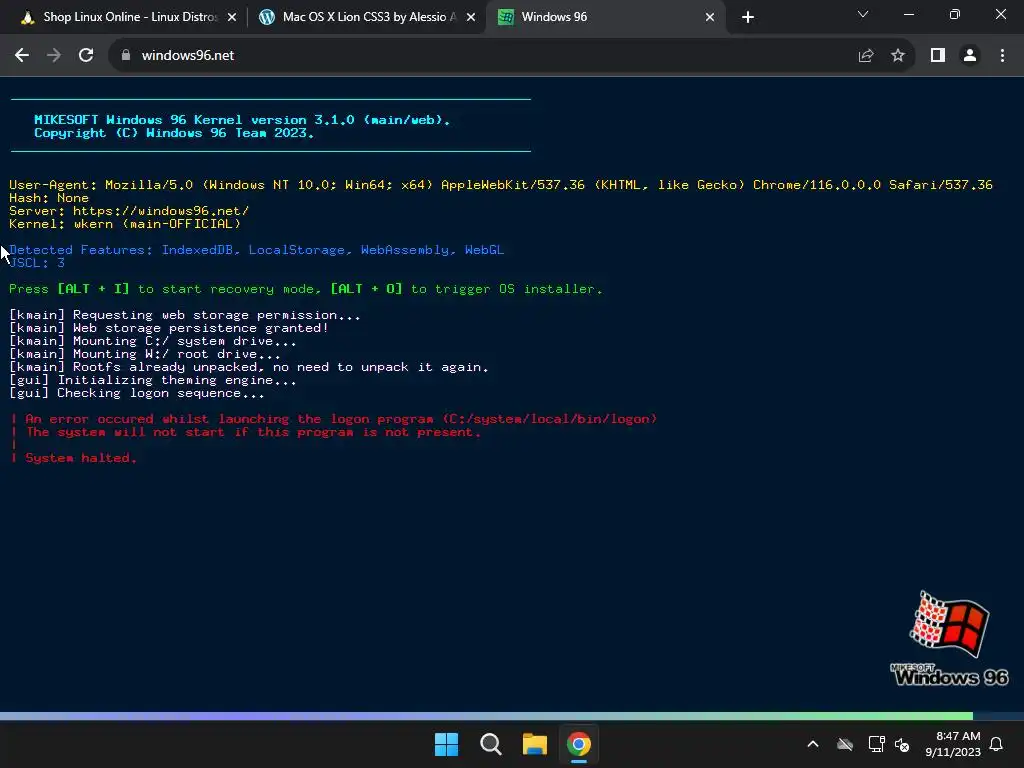1024x768 pixels.
Task: Open a new browser tab
Action: click(x=748, y=18)
